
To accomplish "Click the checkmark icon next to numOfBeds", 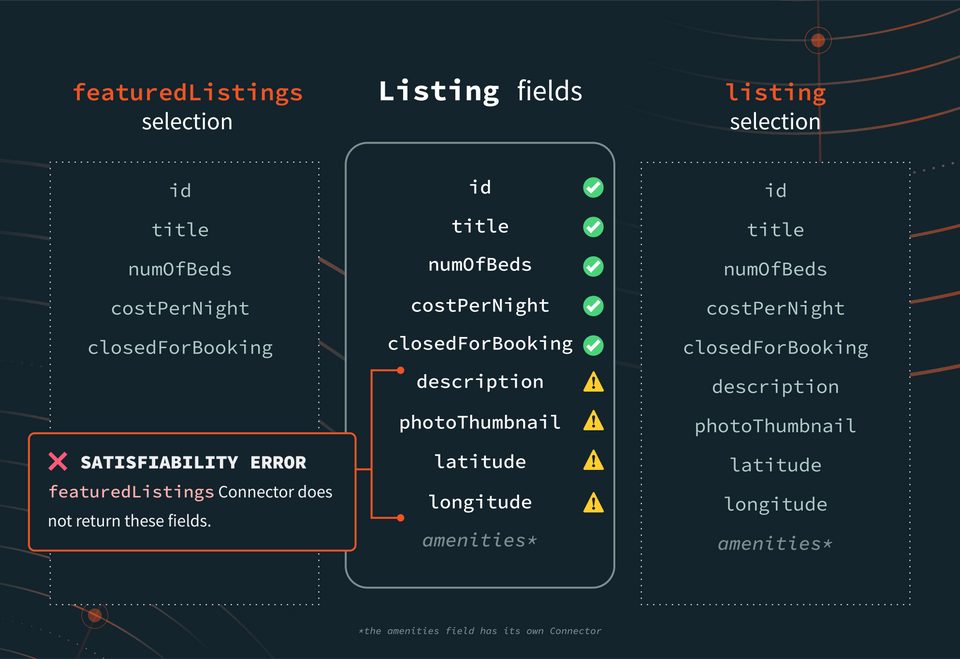I will coord(593,266).
